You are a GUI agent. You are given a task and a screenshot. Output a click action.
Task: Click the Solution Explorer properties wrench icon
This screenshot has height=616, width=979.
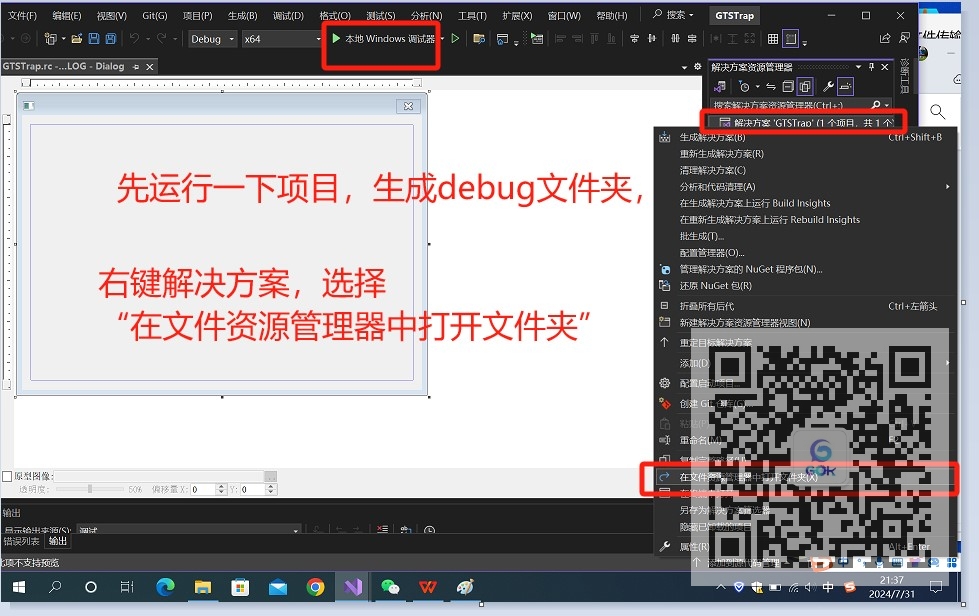[x=828, y=87]
